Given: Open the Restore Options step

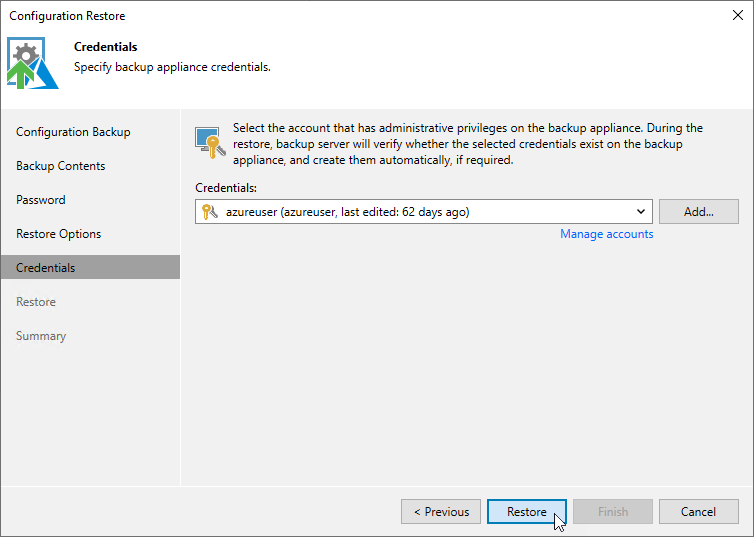Looking at the screenshot, I should pos(59,234).
